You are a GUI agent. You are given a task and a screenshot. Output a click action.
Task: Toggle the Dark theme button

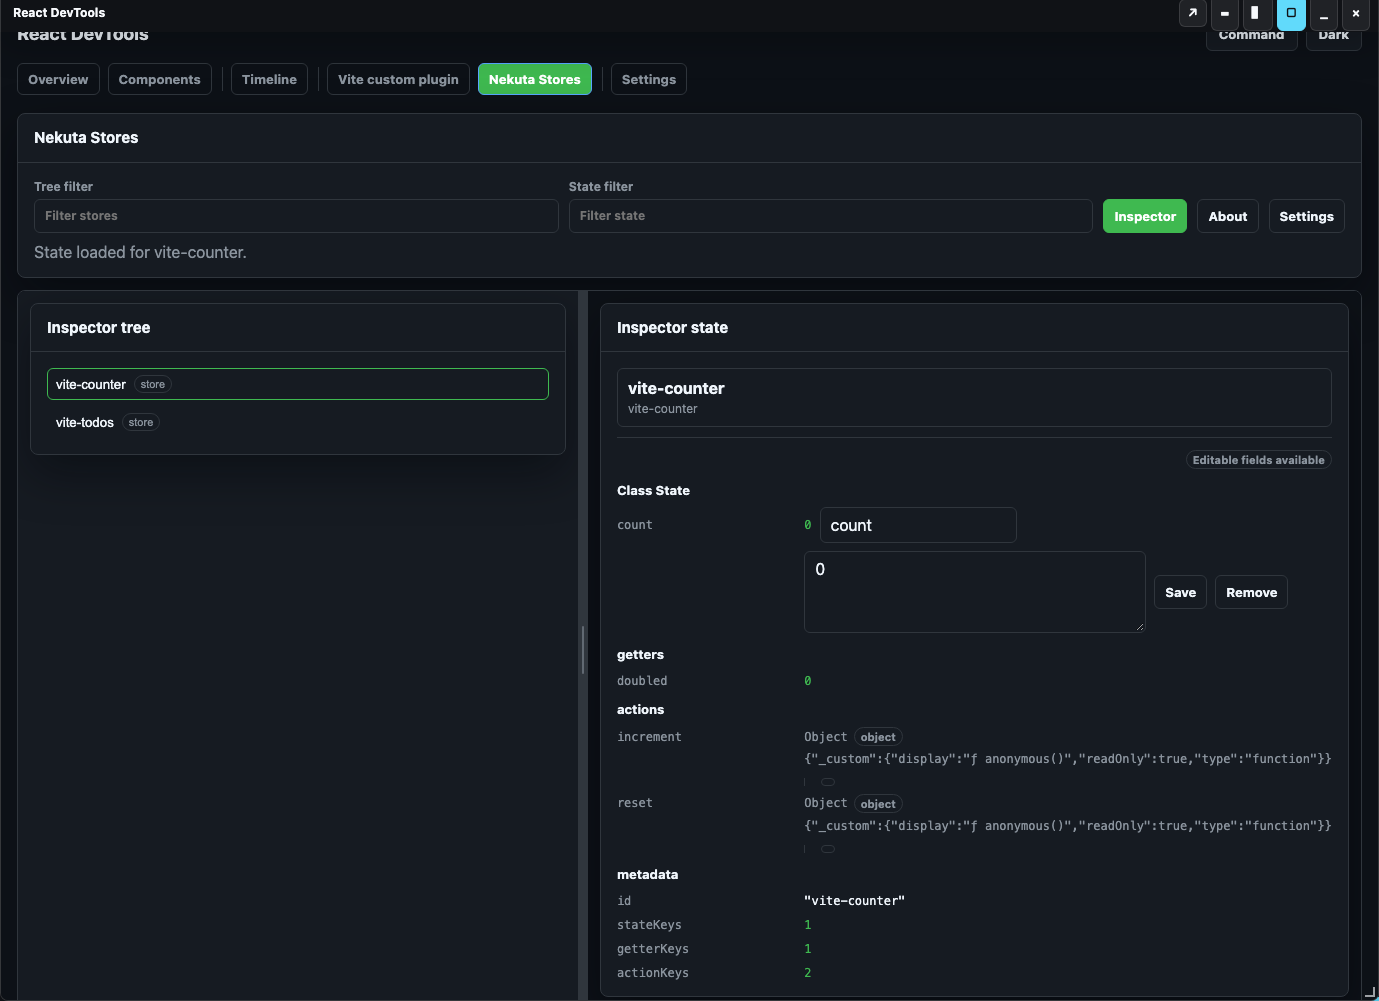pos(1334,38)
